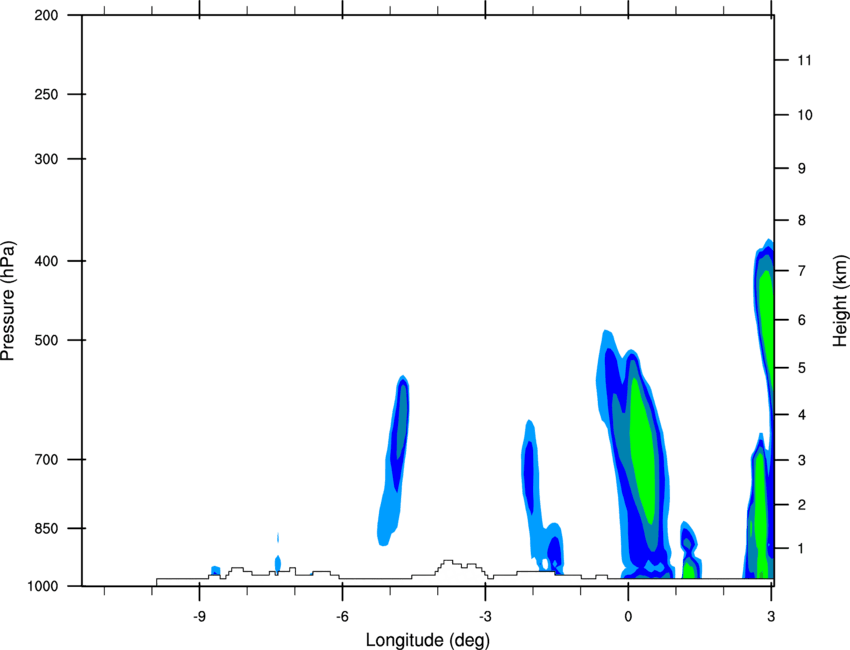Click the -6 longitude tick label

click(342, 616)
